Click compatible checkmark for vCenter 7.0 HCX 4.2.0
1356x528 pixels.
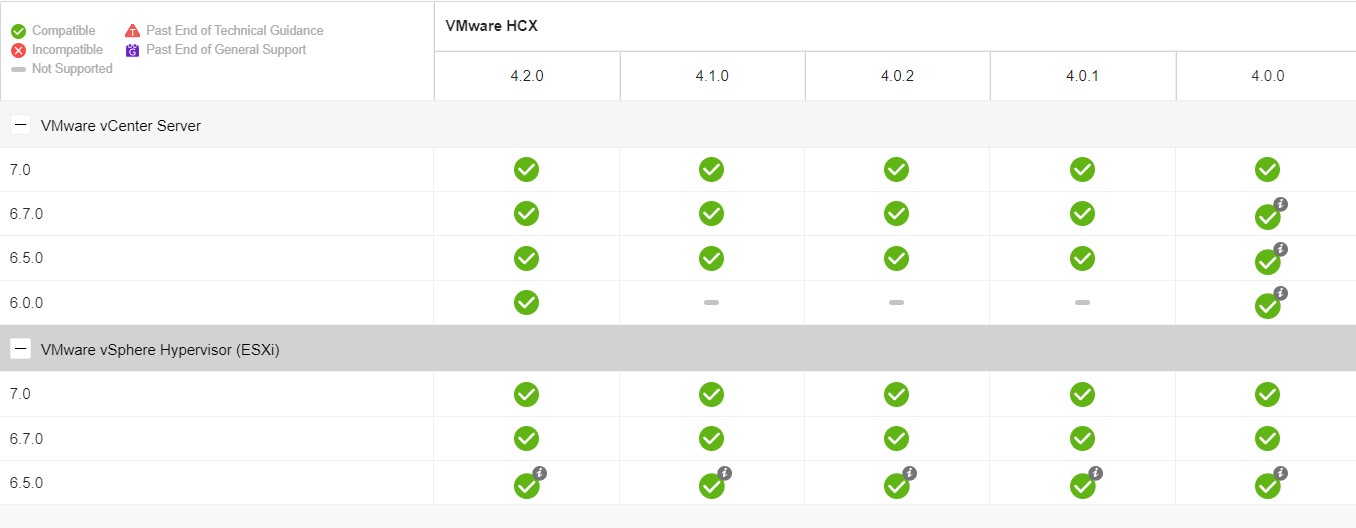(x=526, y=169)
